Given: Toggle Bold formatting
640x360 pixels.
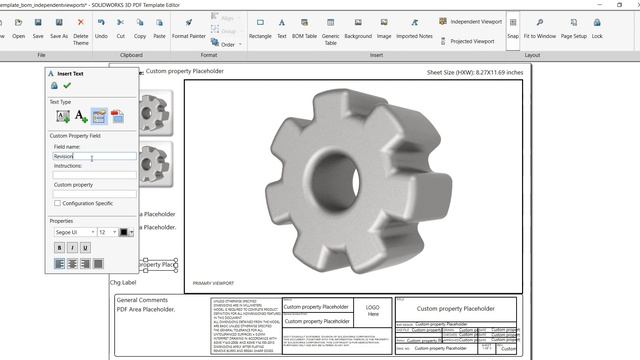Looking at the screenshot, I should 59,248.
